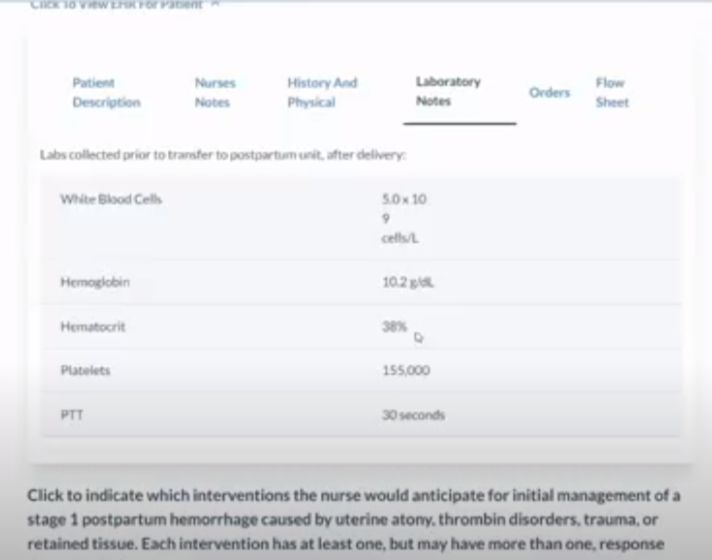Select the PTT row label
The height and width of the screenshot is (560, 712).
[72, 414]
